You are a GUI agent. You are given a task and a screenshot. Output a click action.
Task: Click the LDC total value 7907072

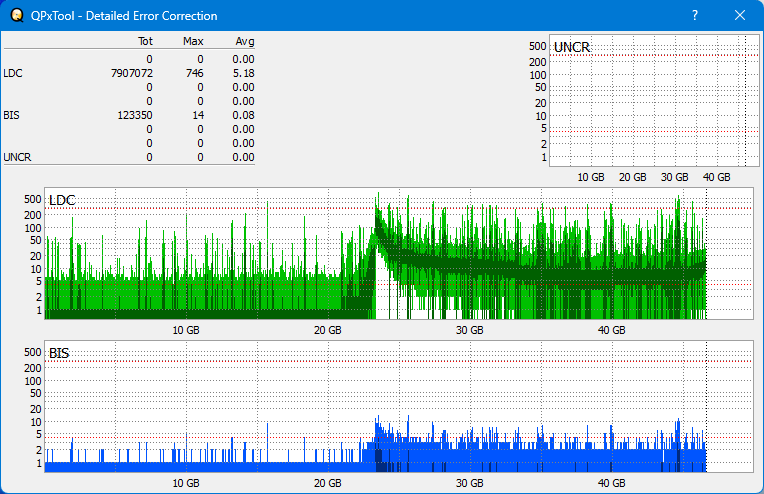[x=132, y=73]
